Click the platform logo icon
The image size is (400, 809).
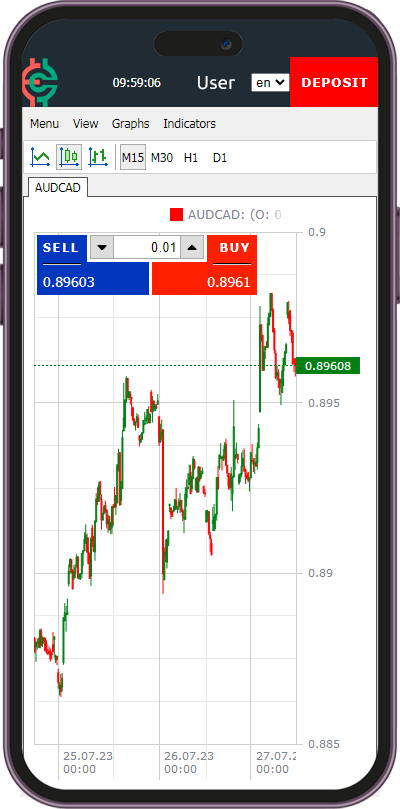[x=40, y=83]
